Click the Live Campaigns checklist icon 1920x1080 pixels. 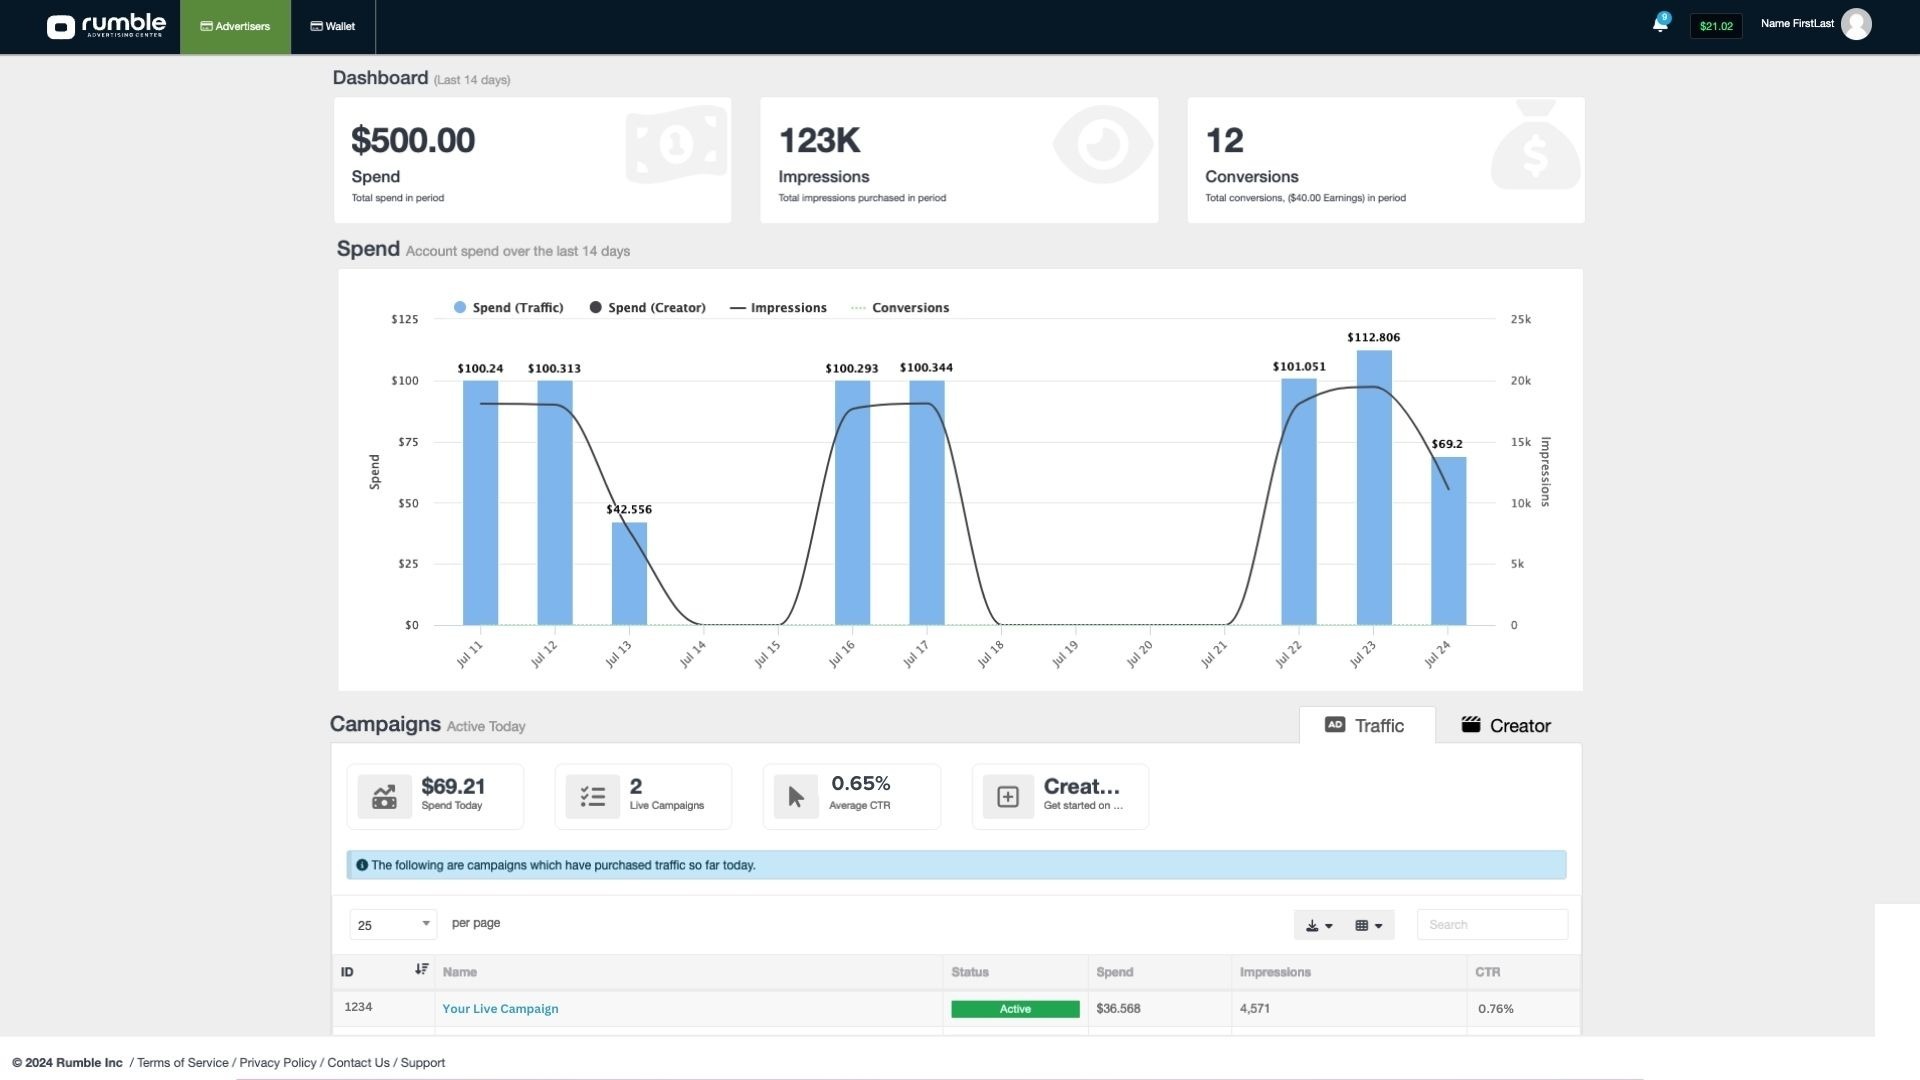pyautogui.click(x=592, y=797)
